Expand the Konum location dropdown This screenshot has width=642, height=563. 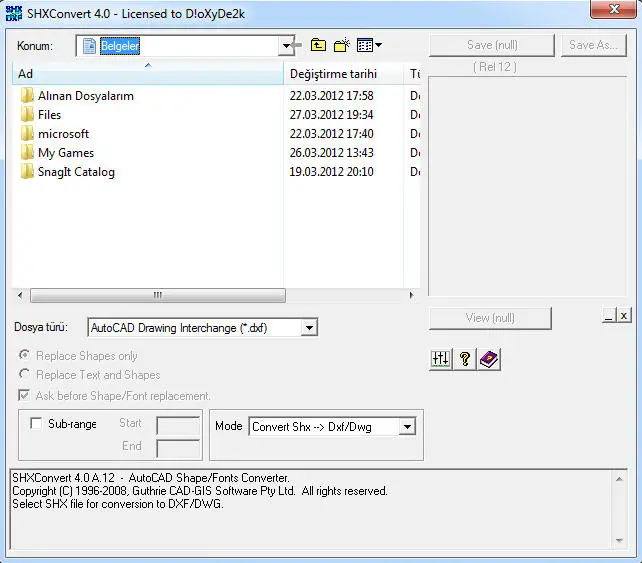point(286,46)
